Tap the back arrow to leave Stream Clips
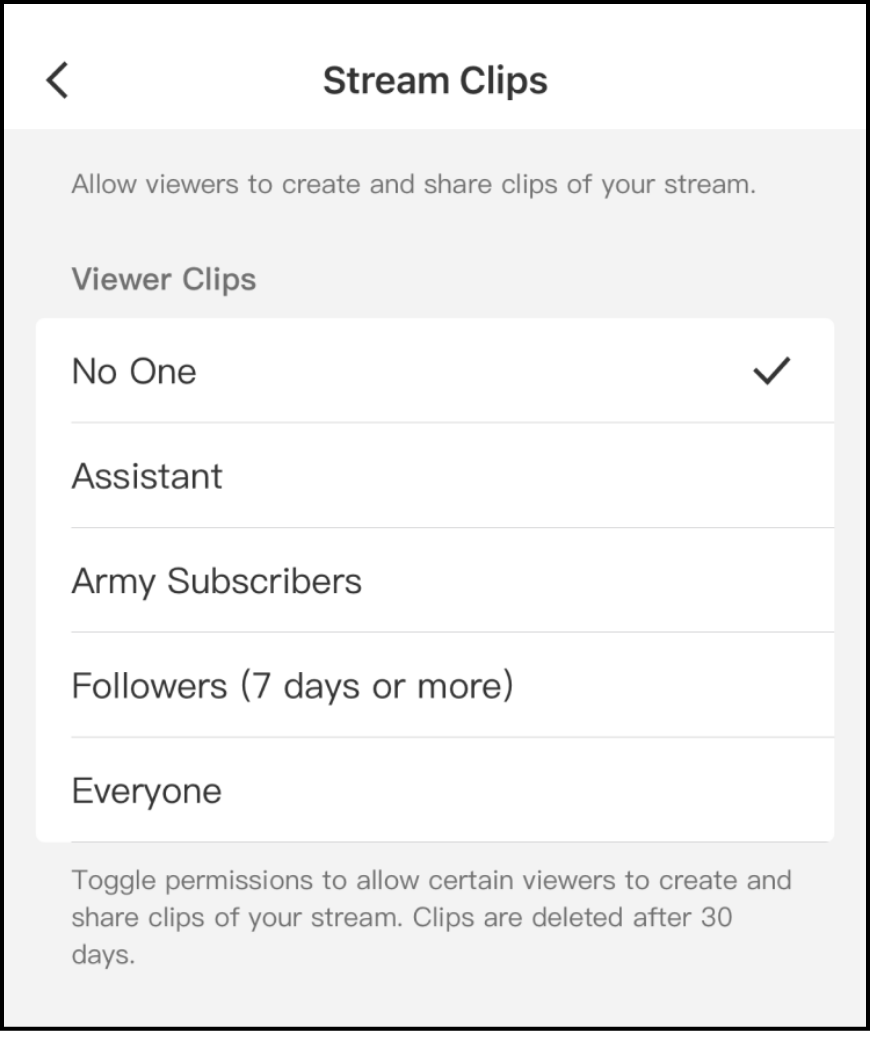The height and width of the screenshot is (1038, 870). pos(57,80)
